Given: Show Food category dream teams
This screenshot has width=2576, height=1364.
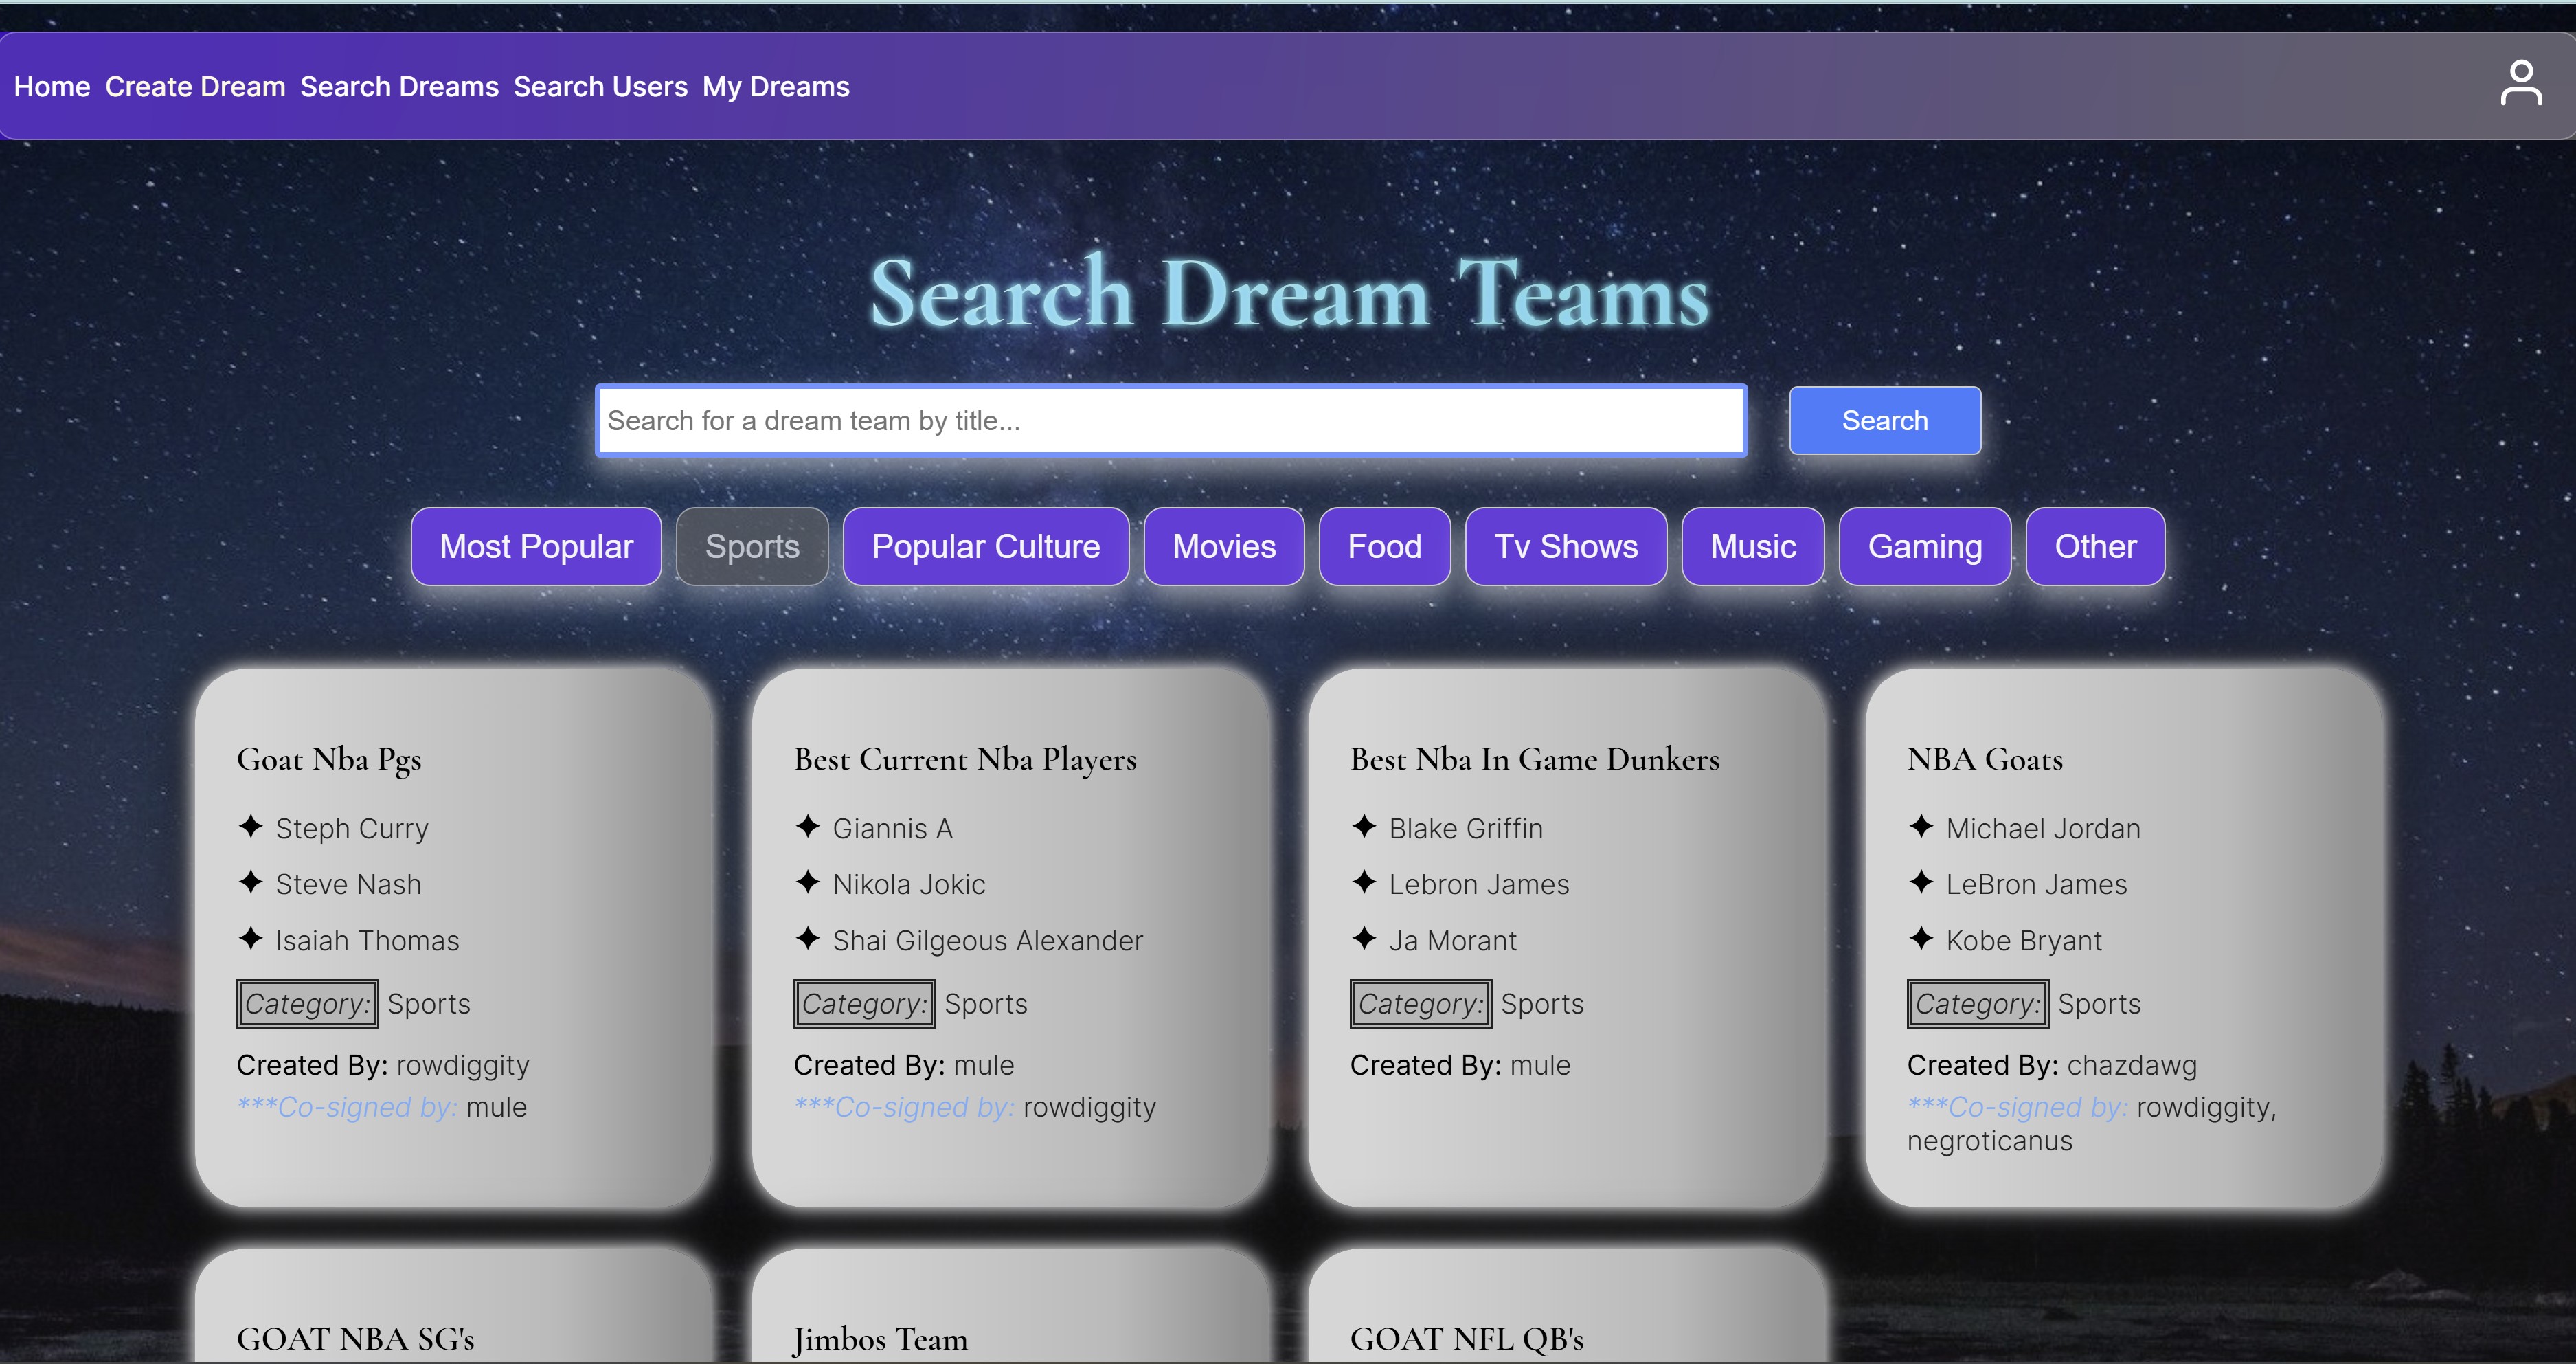Looking at the screenshot, I should [x=1384, y=546].
